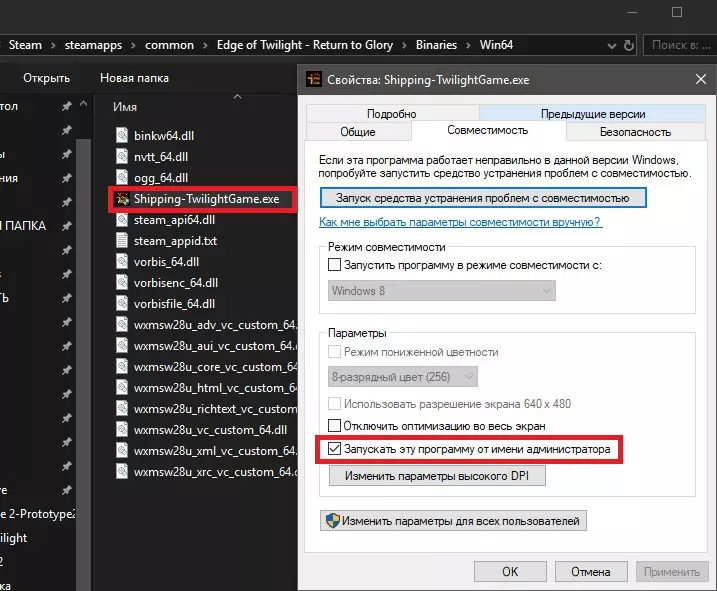Click the wxmsw28u_core_vc_custom file icon
717x591 pixels.
(122, 367)
